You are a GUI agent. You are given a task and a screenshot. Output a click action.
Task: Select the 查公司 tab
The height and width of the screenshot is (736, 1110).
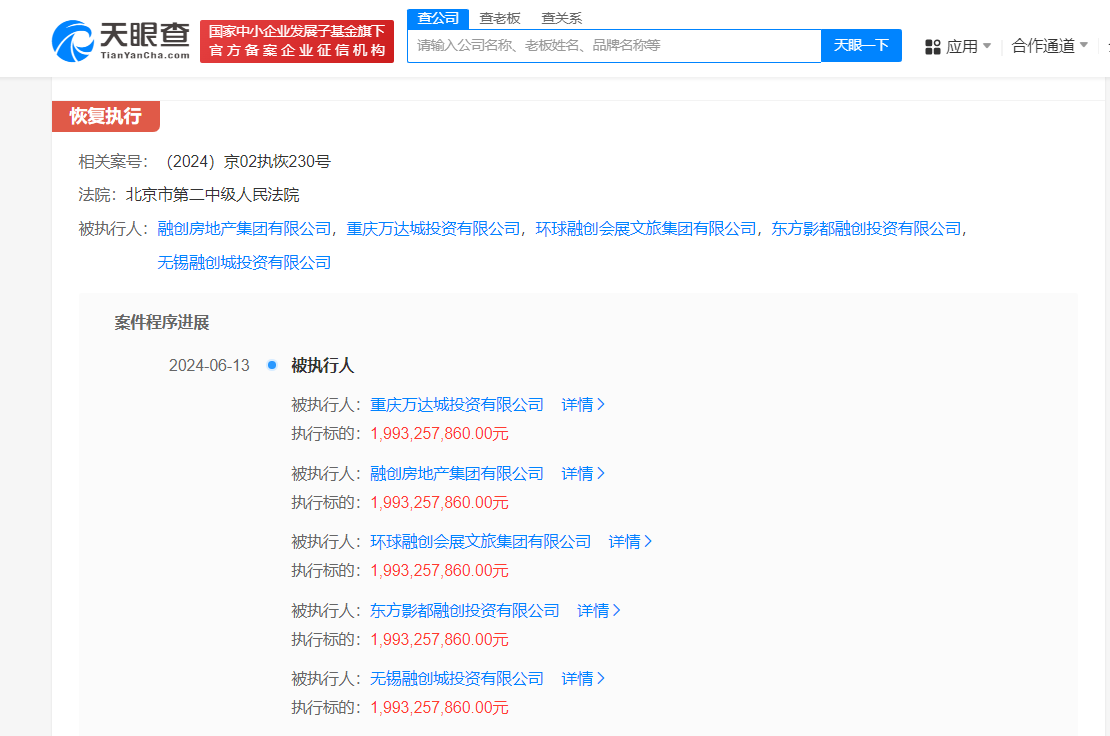tap(437, 18)
